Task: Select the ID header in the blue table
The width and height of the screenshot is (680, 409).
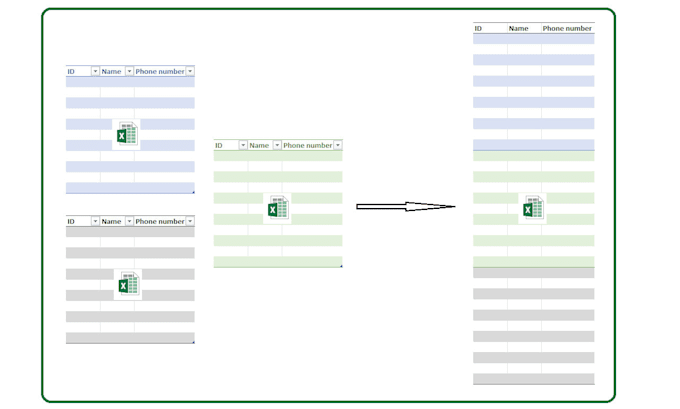Action: pyautogui.click(x=71, y=72)
